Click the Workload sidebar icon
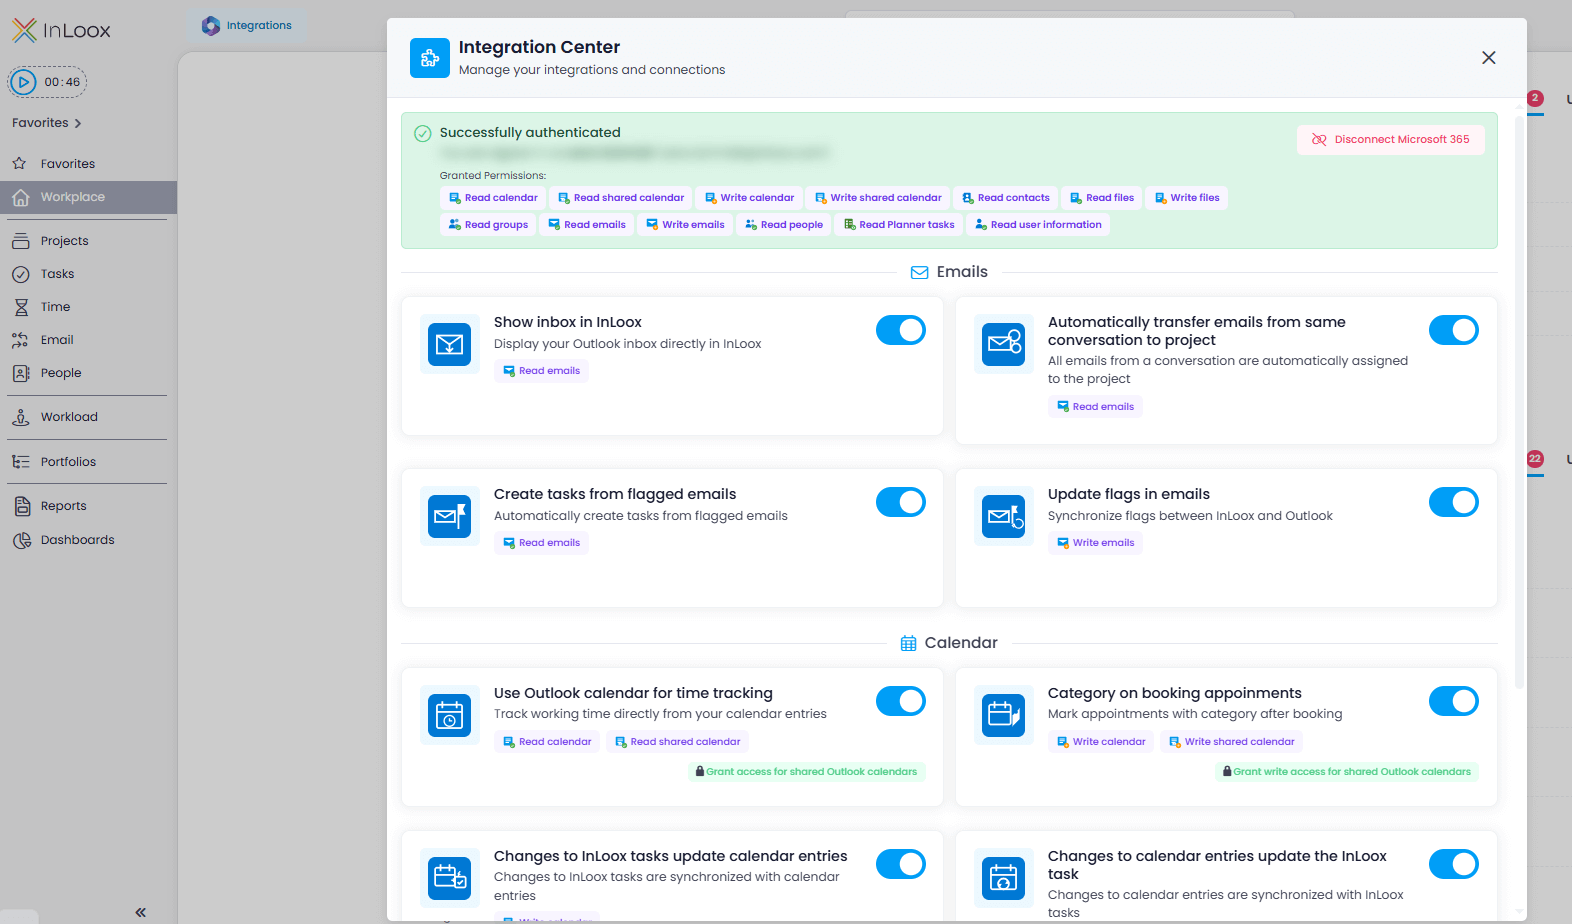The image size is (1572, 924). pos(21,417)
